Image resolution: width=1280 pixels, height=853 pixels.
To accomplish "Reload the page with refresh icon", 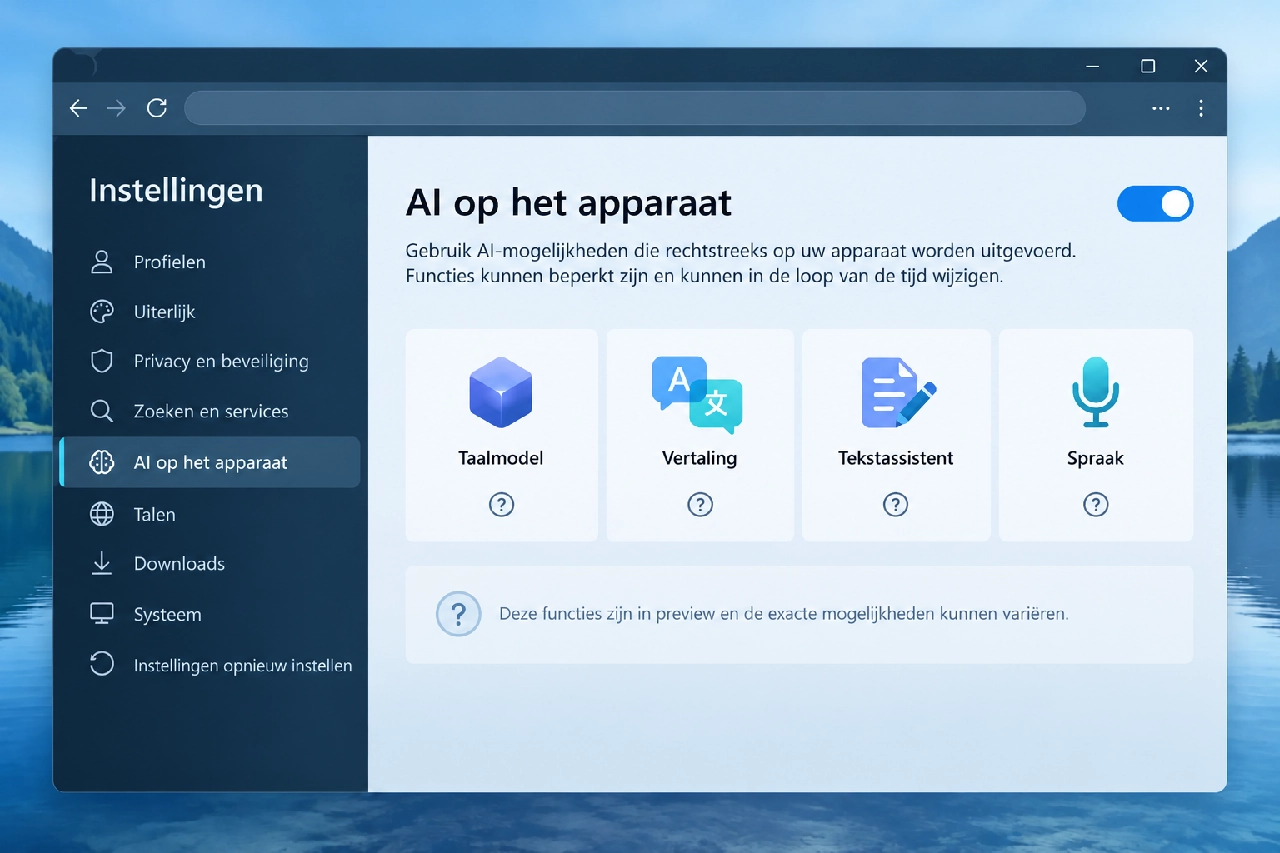I will (157, 108).
